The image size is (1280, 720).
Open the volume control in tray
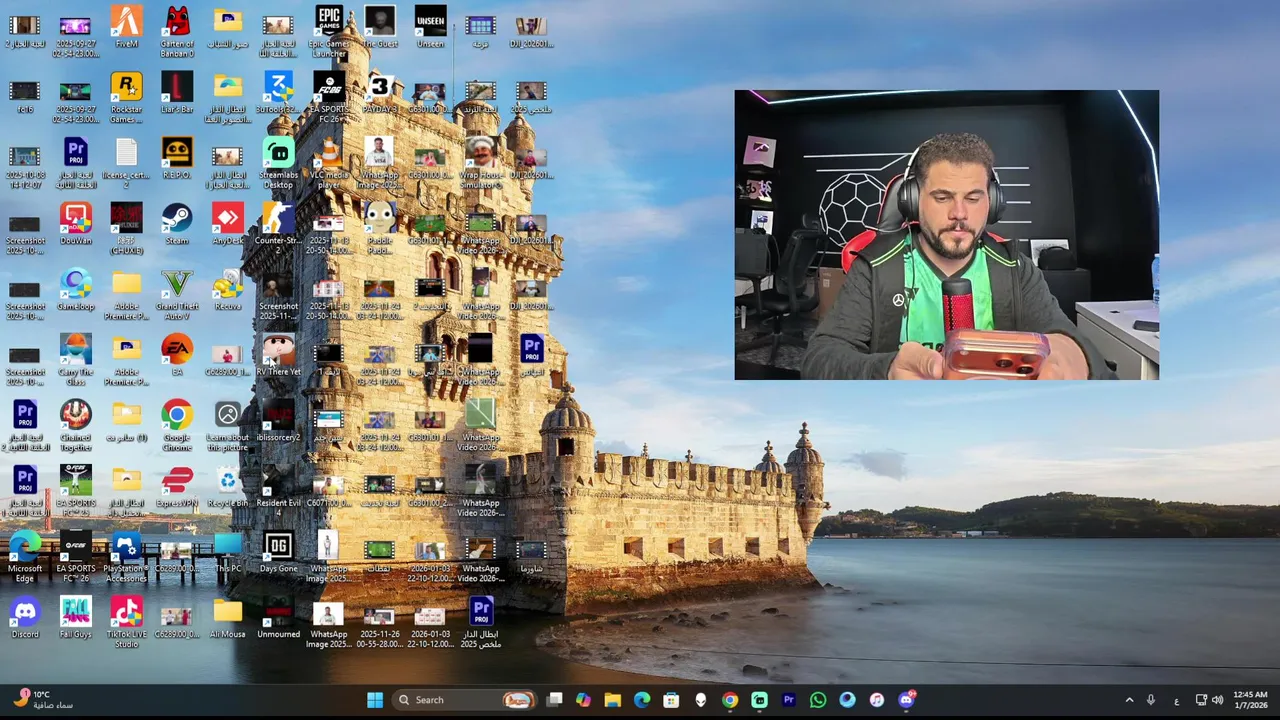click(1217, 700)
